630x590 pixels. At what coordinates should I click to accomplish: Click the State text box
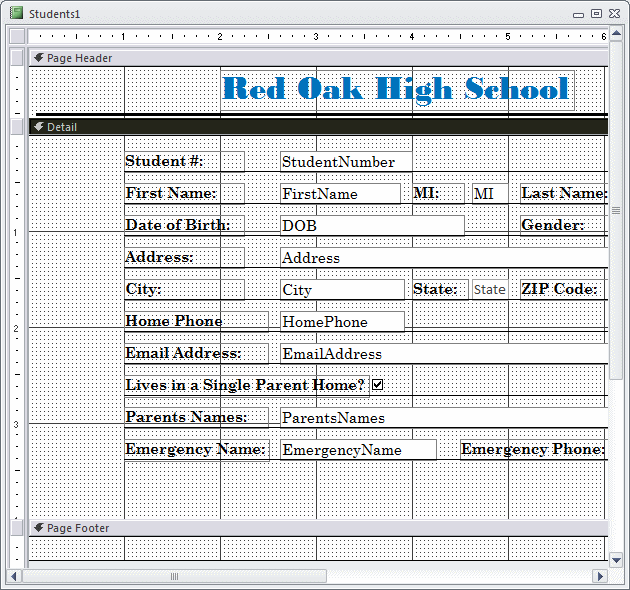click(x=490, y=290)
